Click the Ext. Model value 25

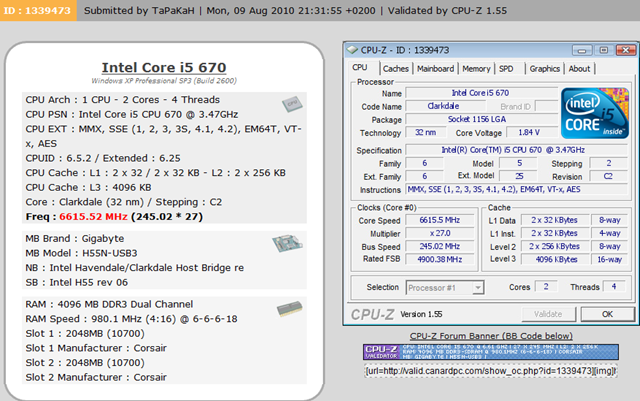click(519, 176)
